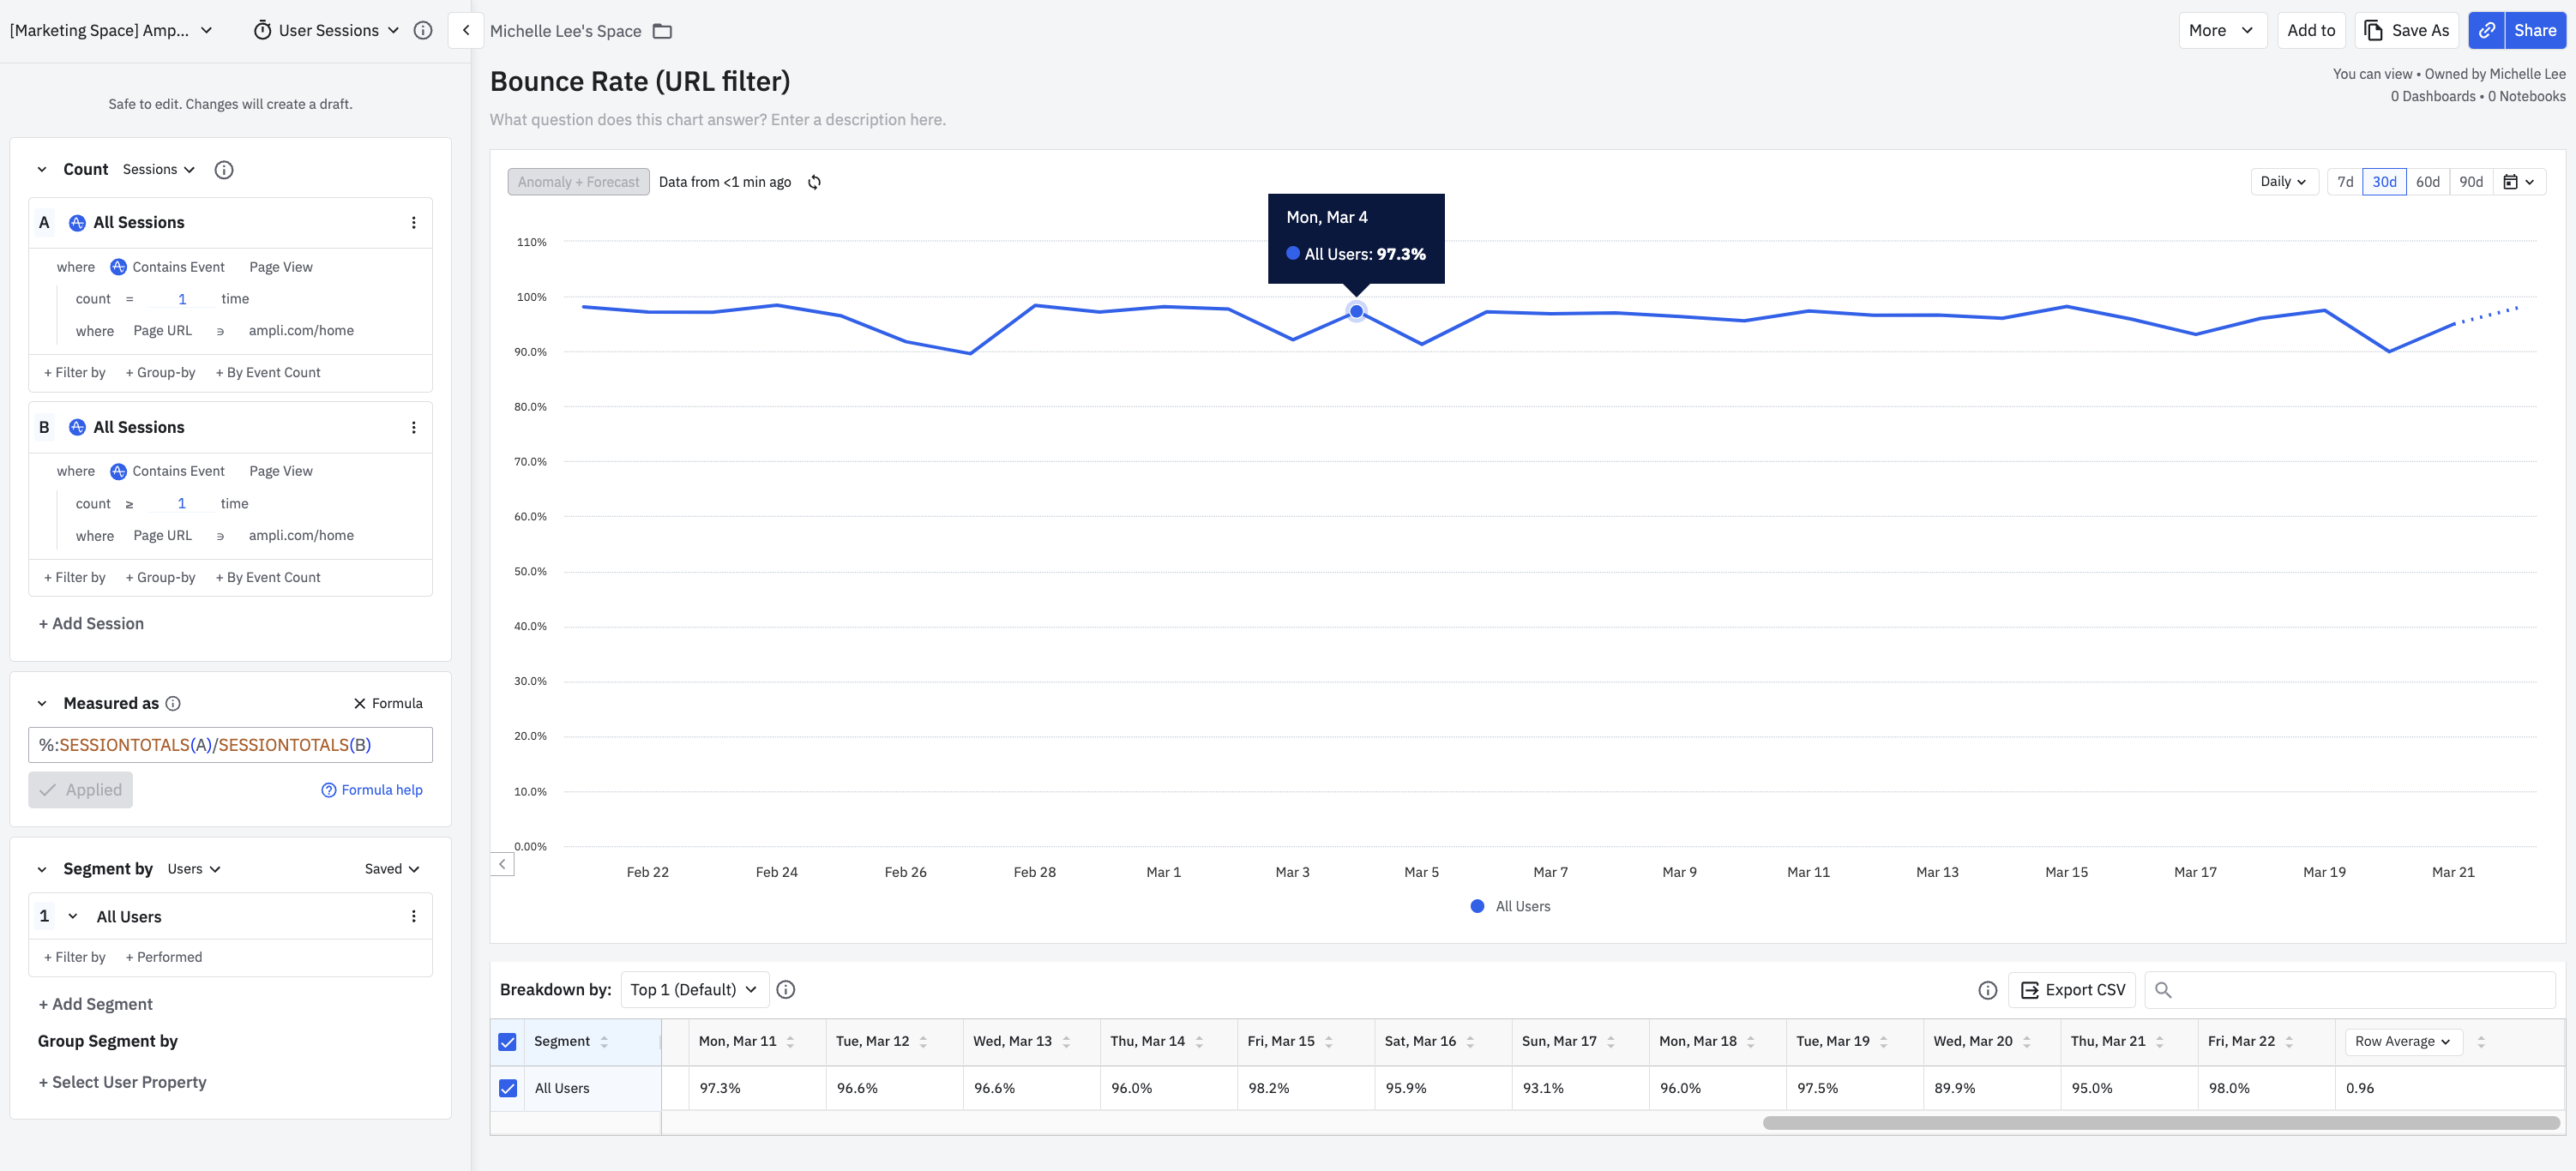Viewport: 2576px width, 1171px height.
Task: Click the Export CSV button
Action: pos(2072,990)
